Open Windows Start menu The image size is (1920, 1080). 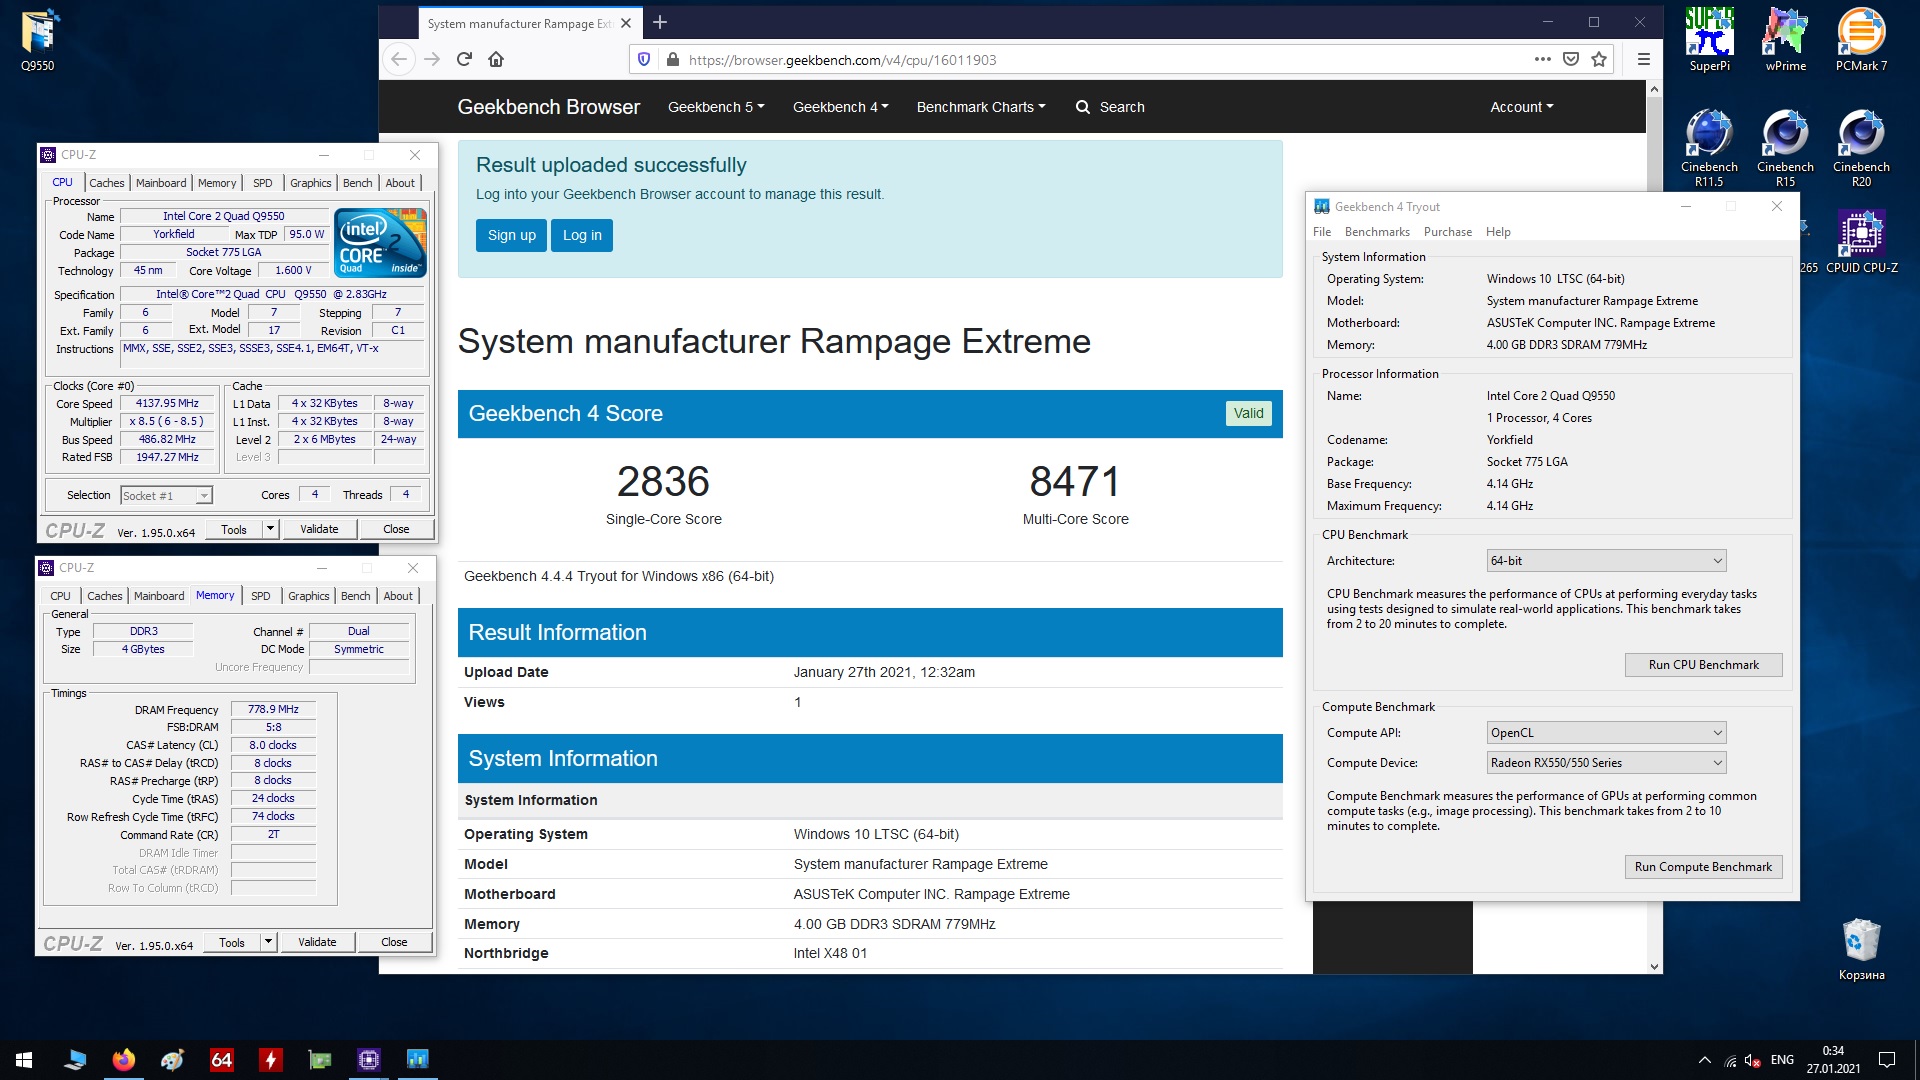point(24,1060)
